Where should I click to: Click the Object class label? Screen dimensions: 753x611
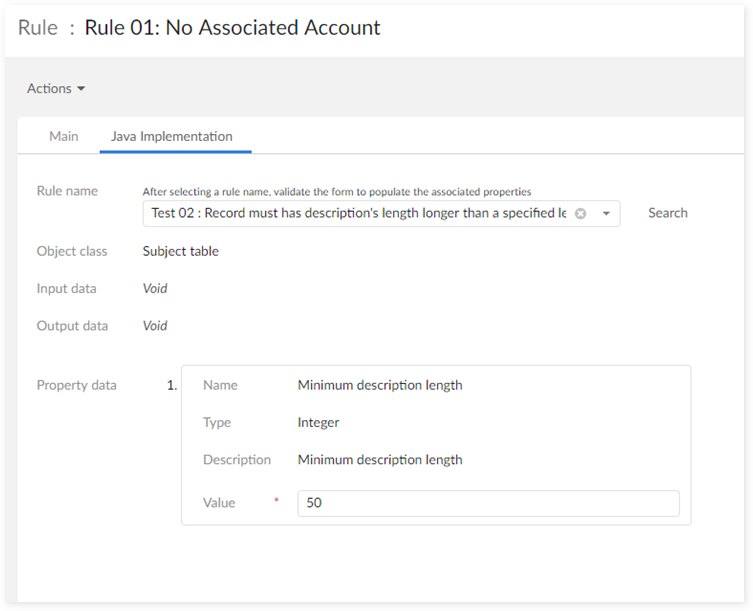72,251
